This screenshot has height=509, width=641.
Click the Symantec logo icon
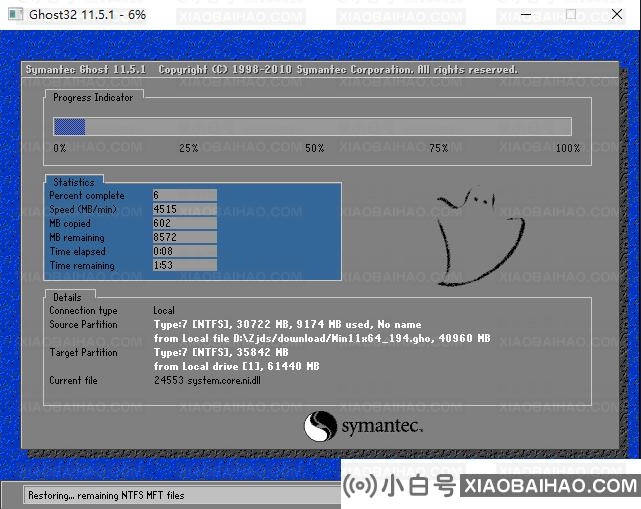click(320, 426)
